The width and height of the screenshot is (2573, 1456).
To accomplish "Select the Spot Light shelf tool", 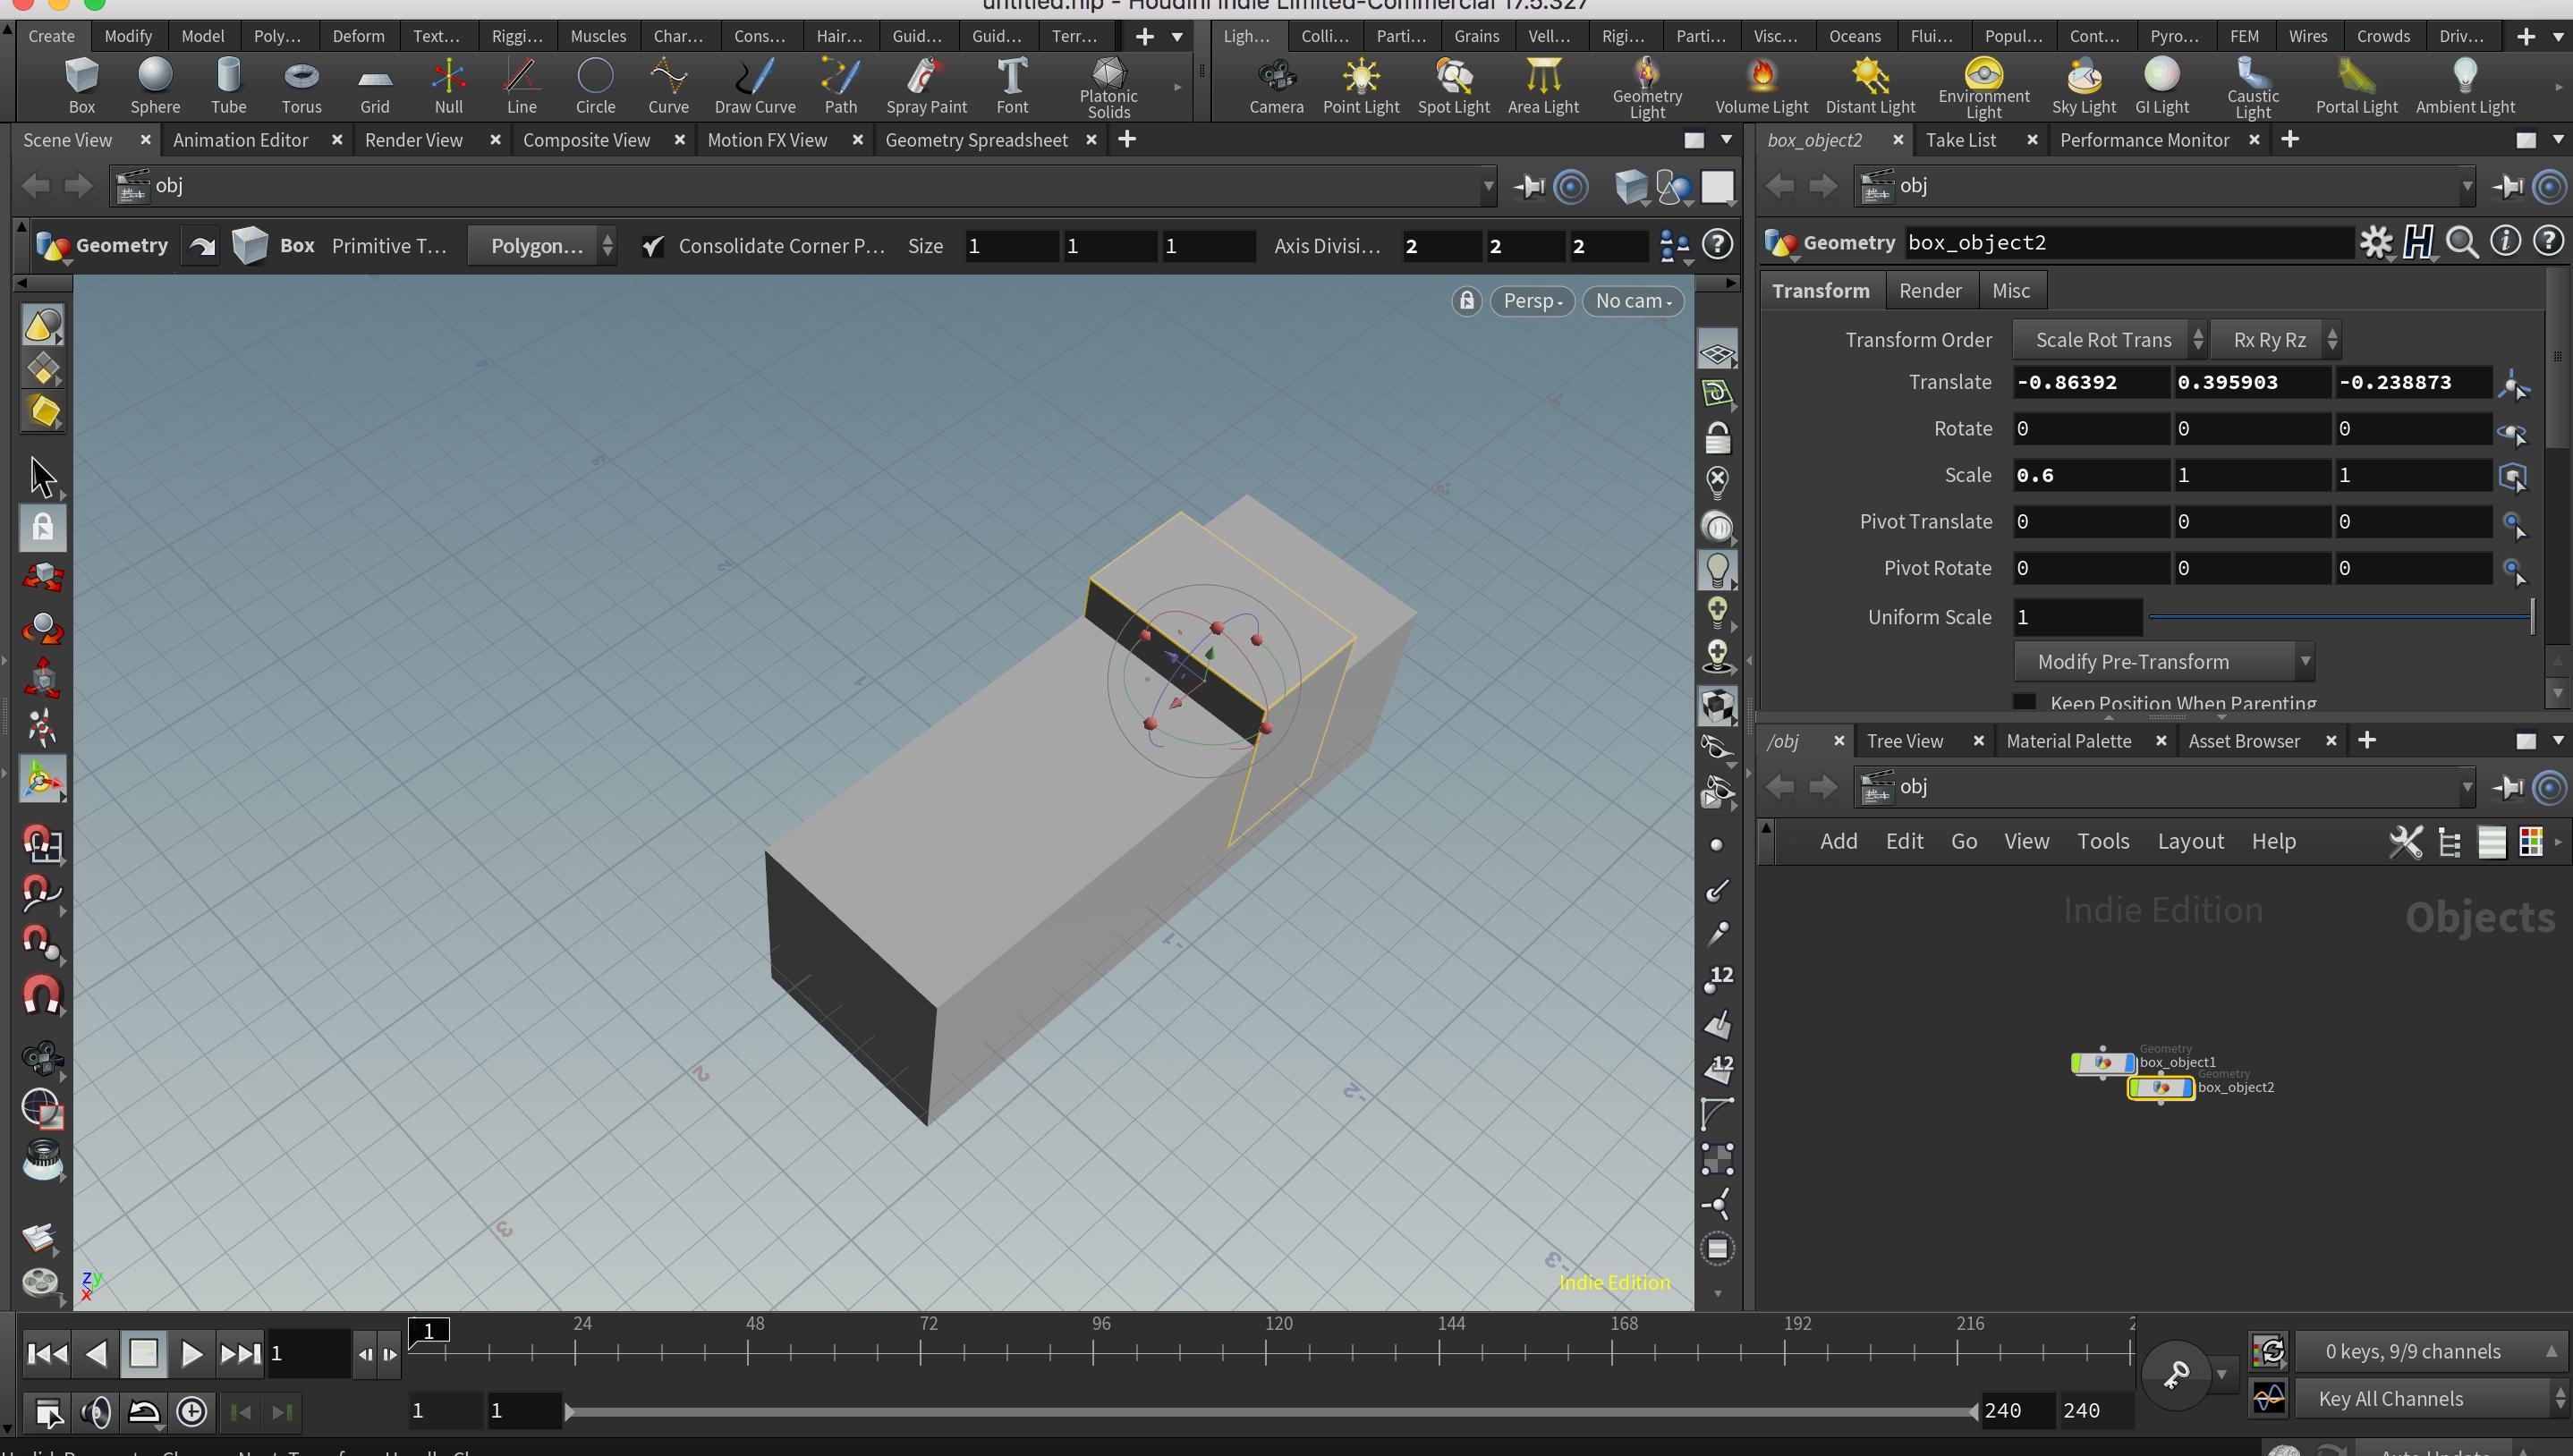I will point(1453,85).
